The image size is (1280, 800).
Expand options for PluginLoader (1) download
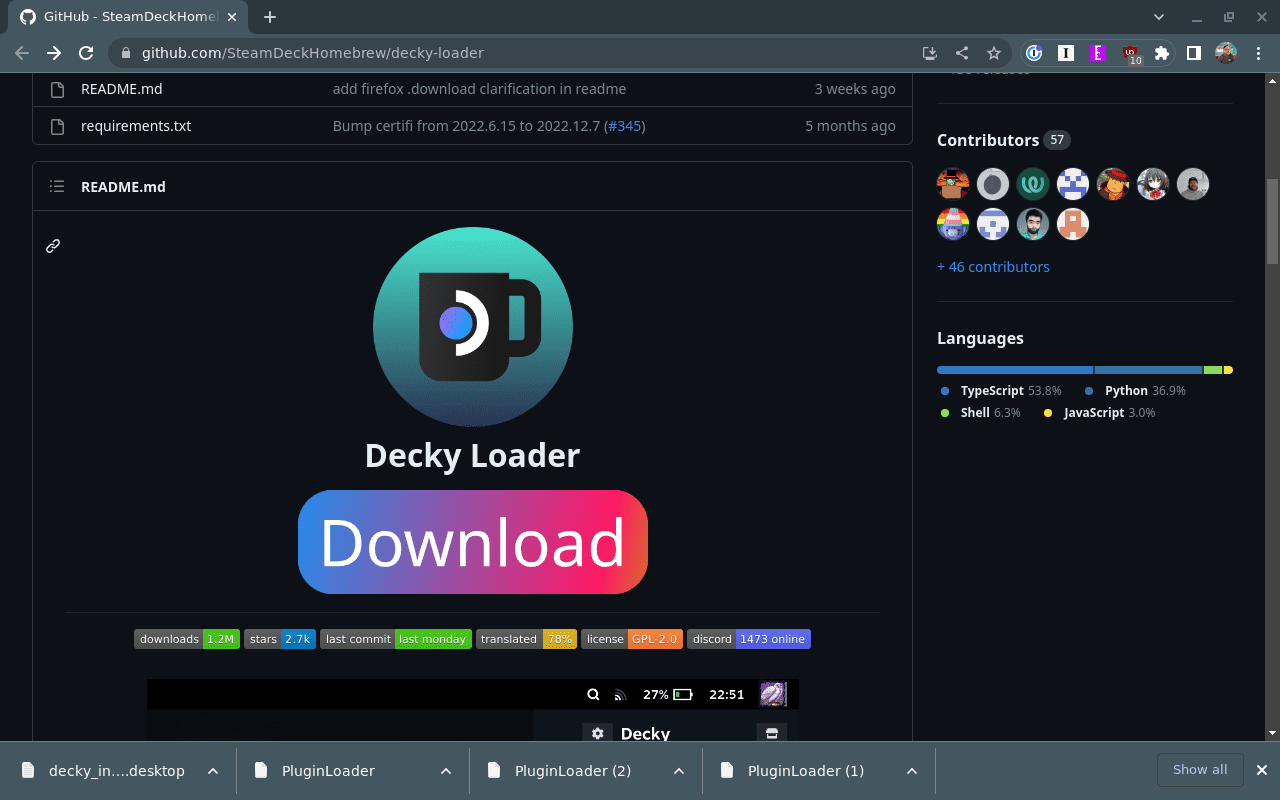pyautogui.click(x=912, y=771)
